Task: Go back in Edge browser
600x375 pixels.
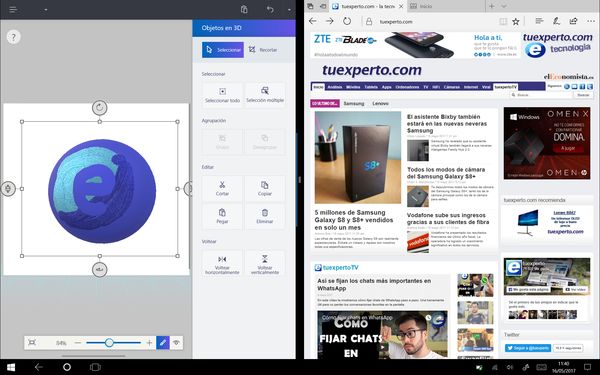Action: click(x=313, y=21)
